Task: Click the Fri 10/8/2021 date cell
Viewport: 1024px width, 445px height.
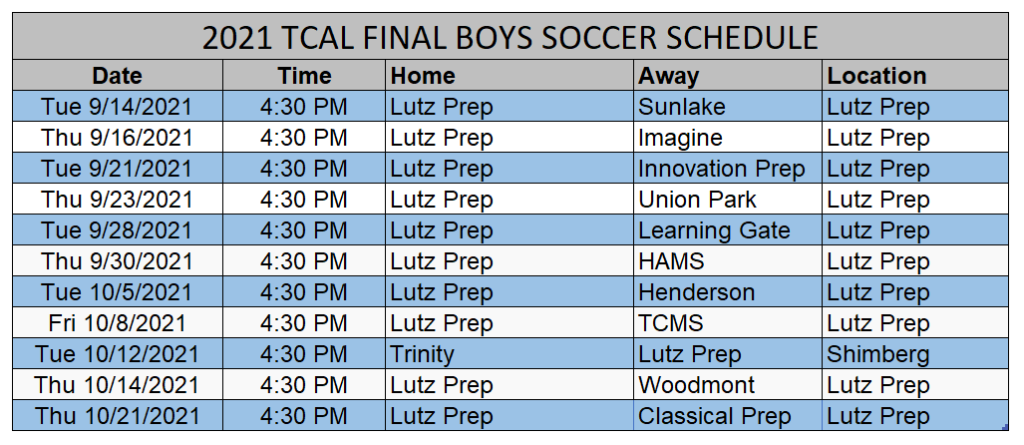Action: 118,323
